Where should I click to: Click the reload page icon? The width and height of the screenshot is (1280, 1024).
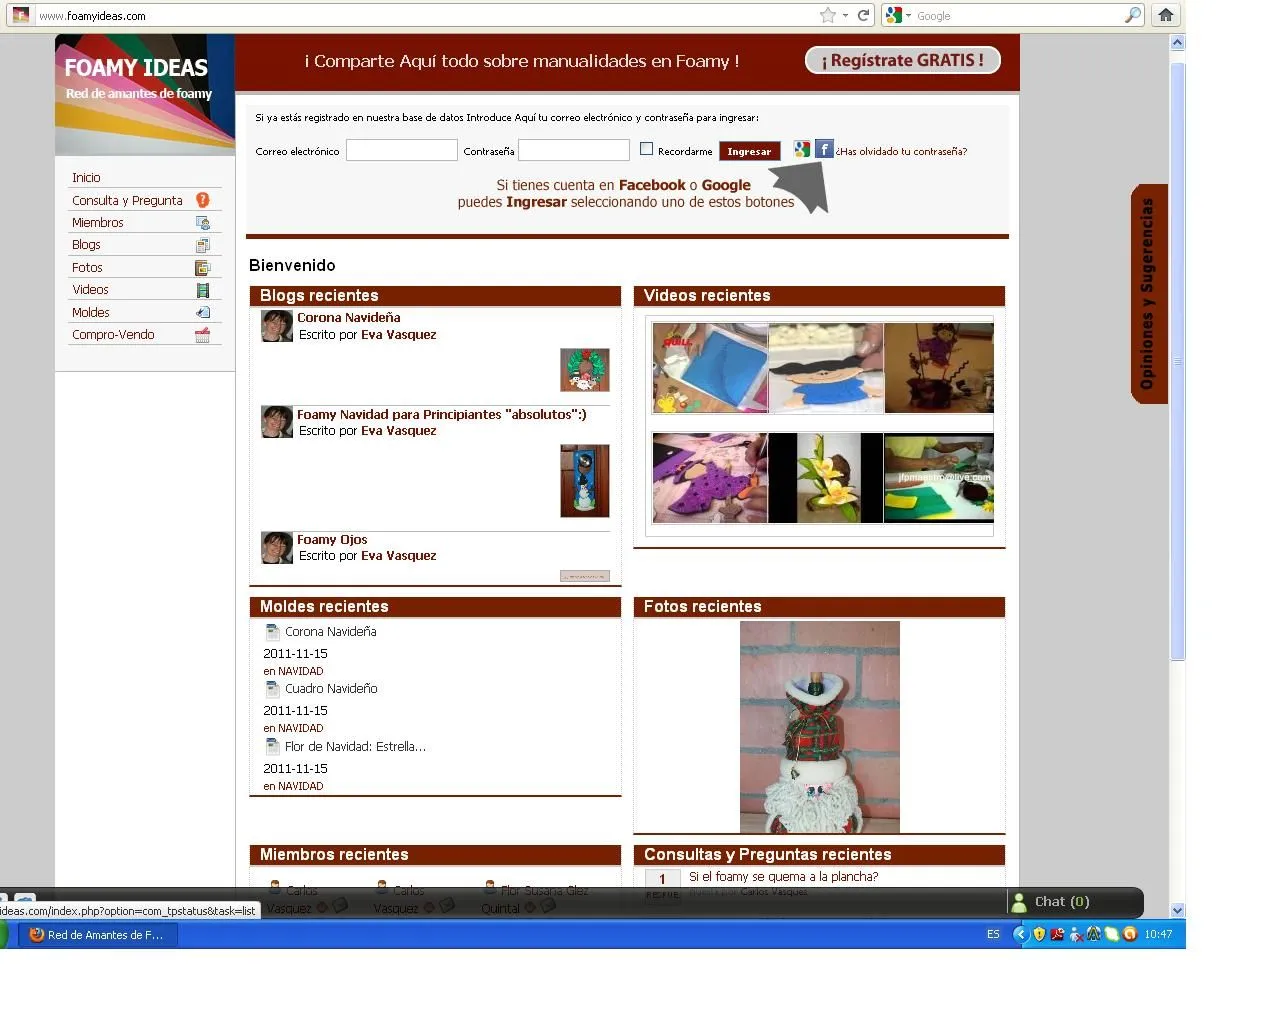click(x=863, y=15)
